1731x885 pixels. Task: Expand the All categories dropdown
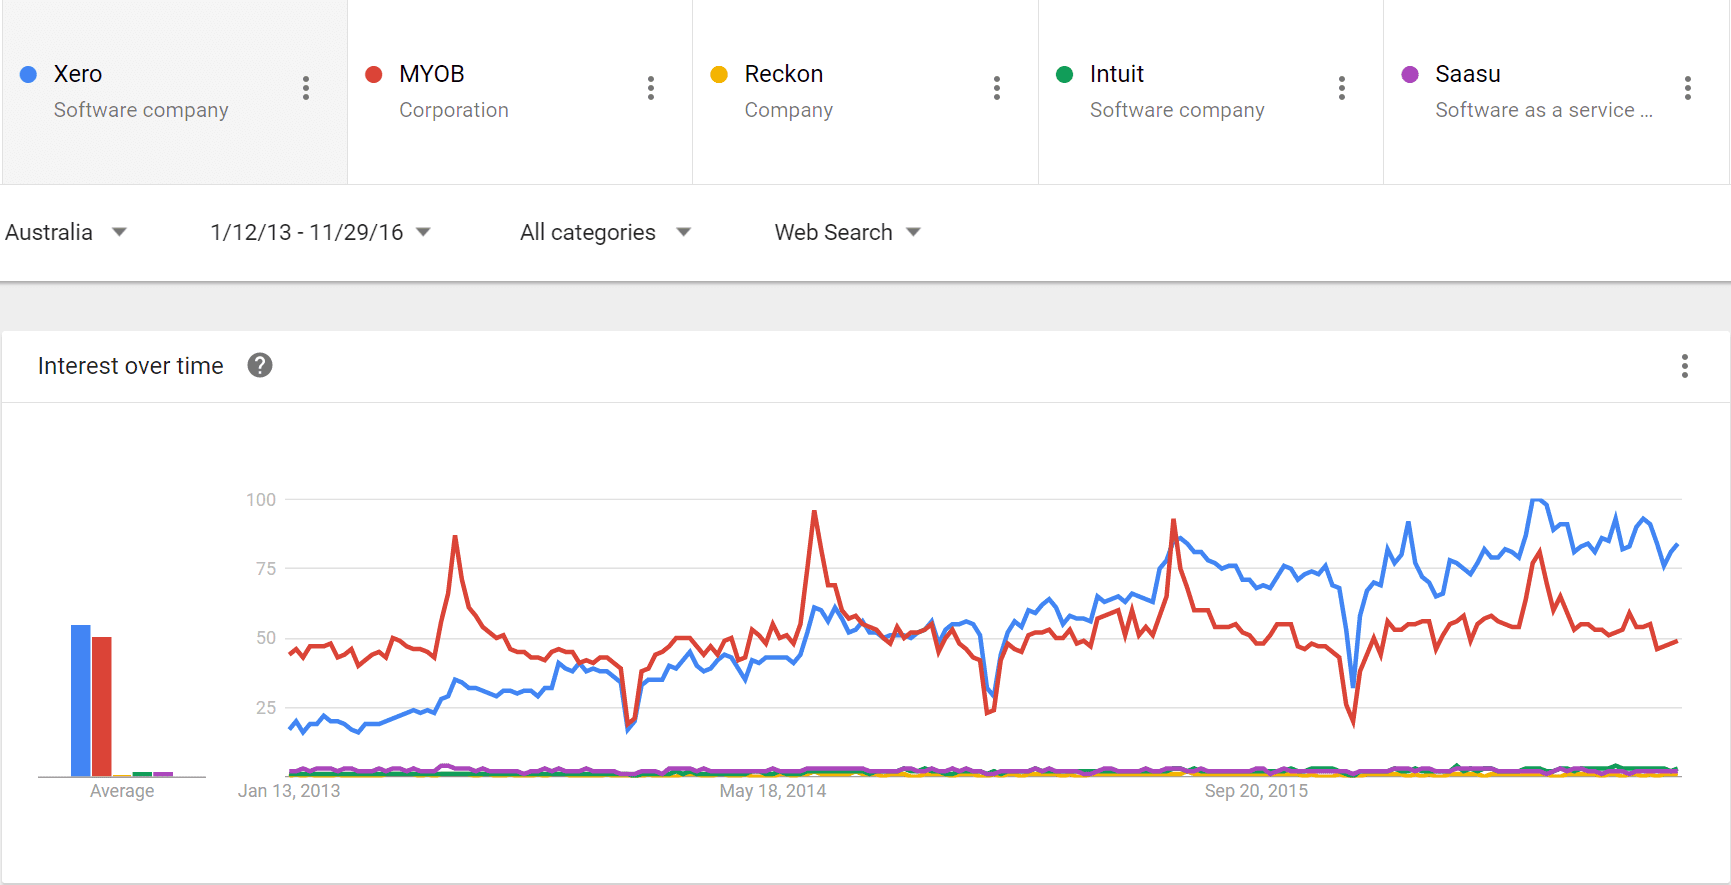pyautogui.click(x=606, y=232)
